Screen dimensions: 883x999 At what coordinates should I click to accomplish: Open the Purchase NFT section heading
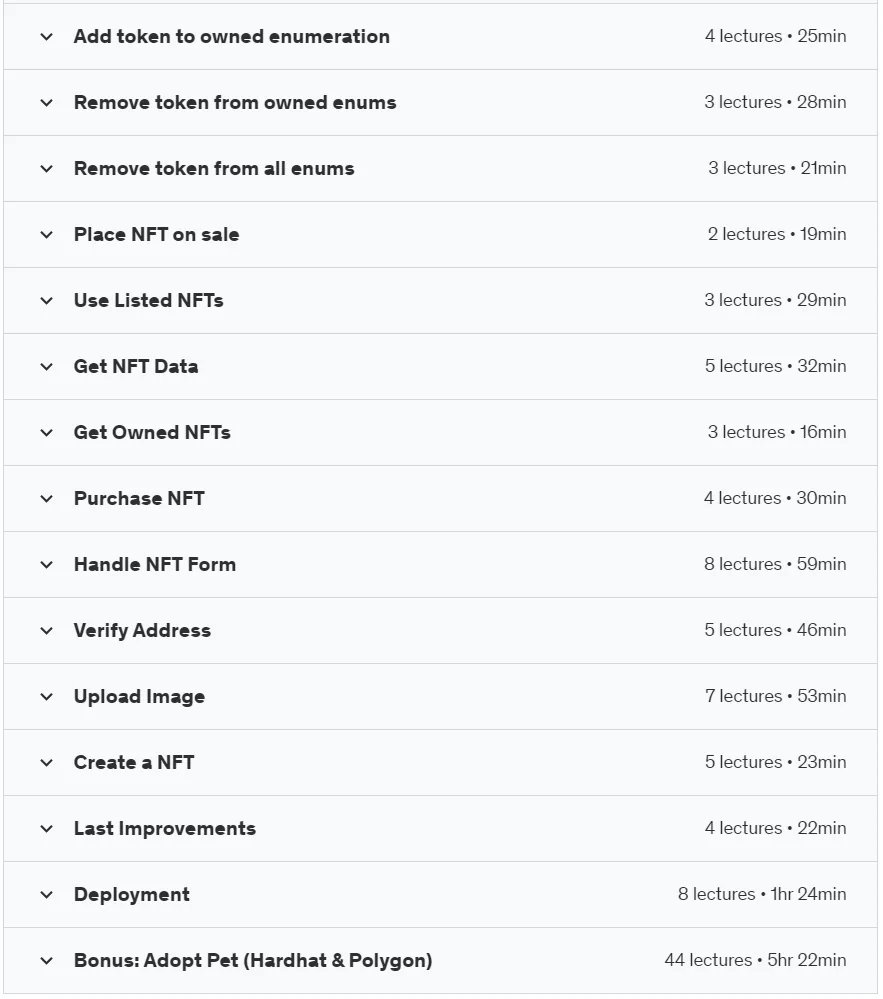[x=139, y=498]
